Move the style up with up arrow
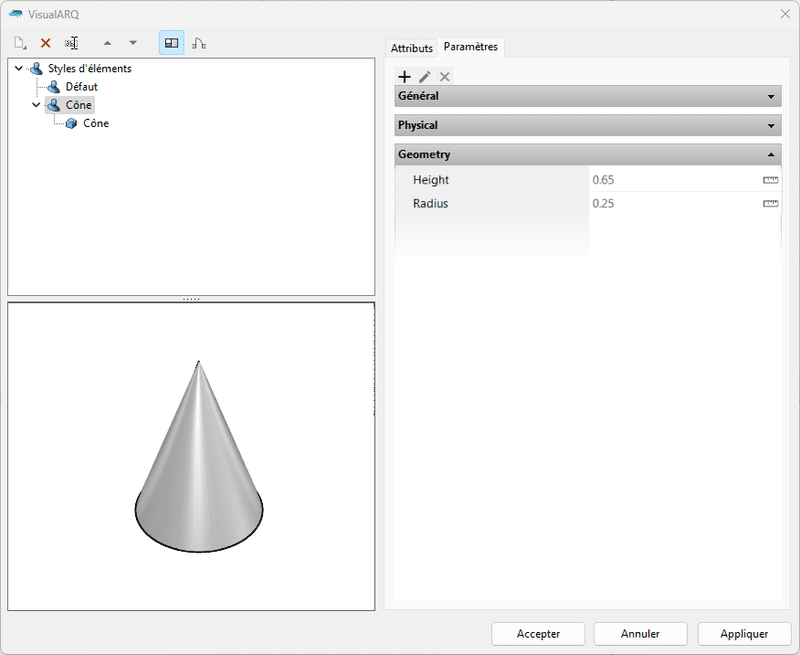 coord(107,43)
